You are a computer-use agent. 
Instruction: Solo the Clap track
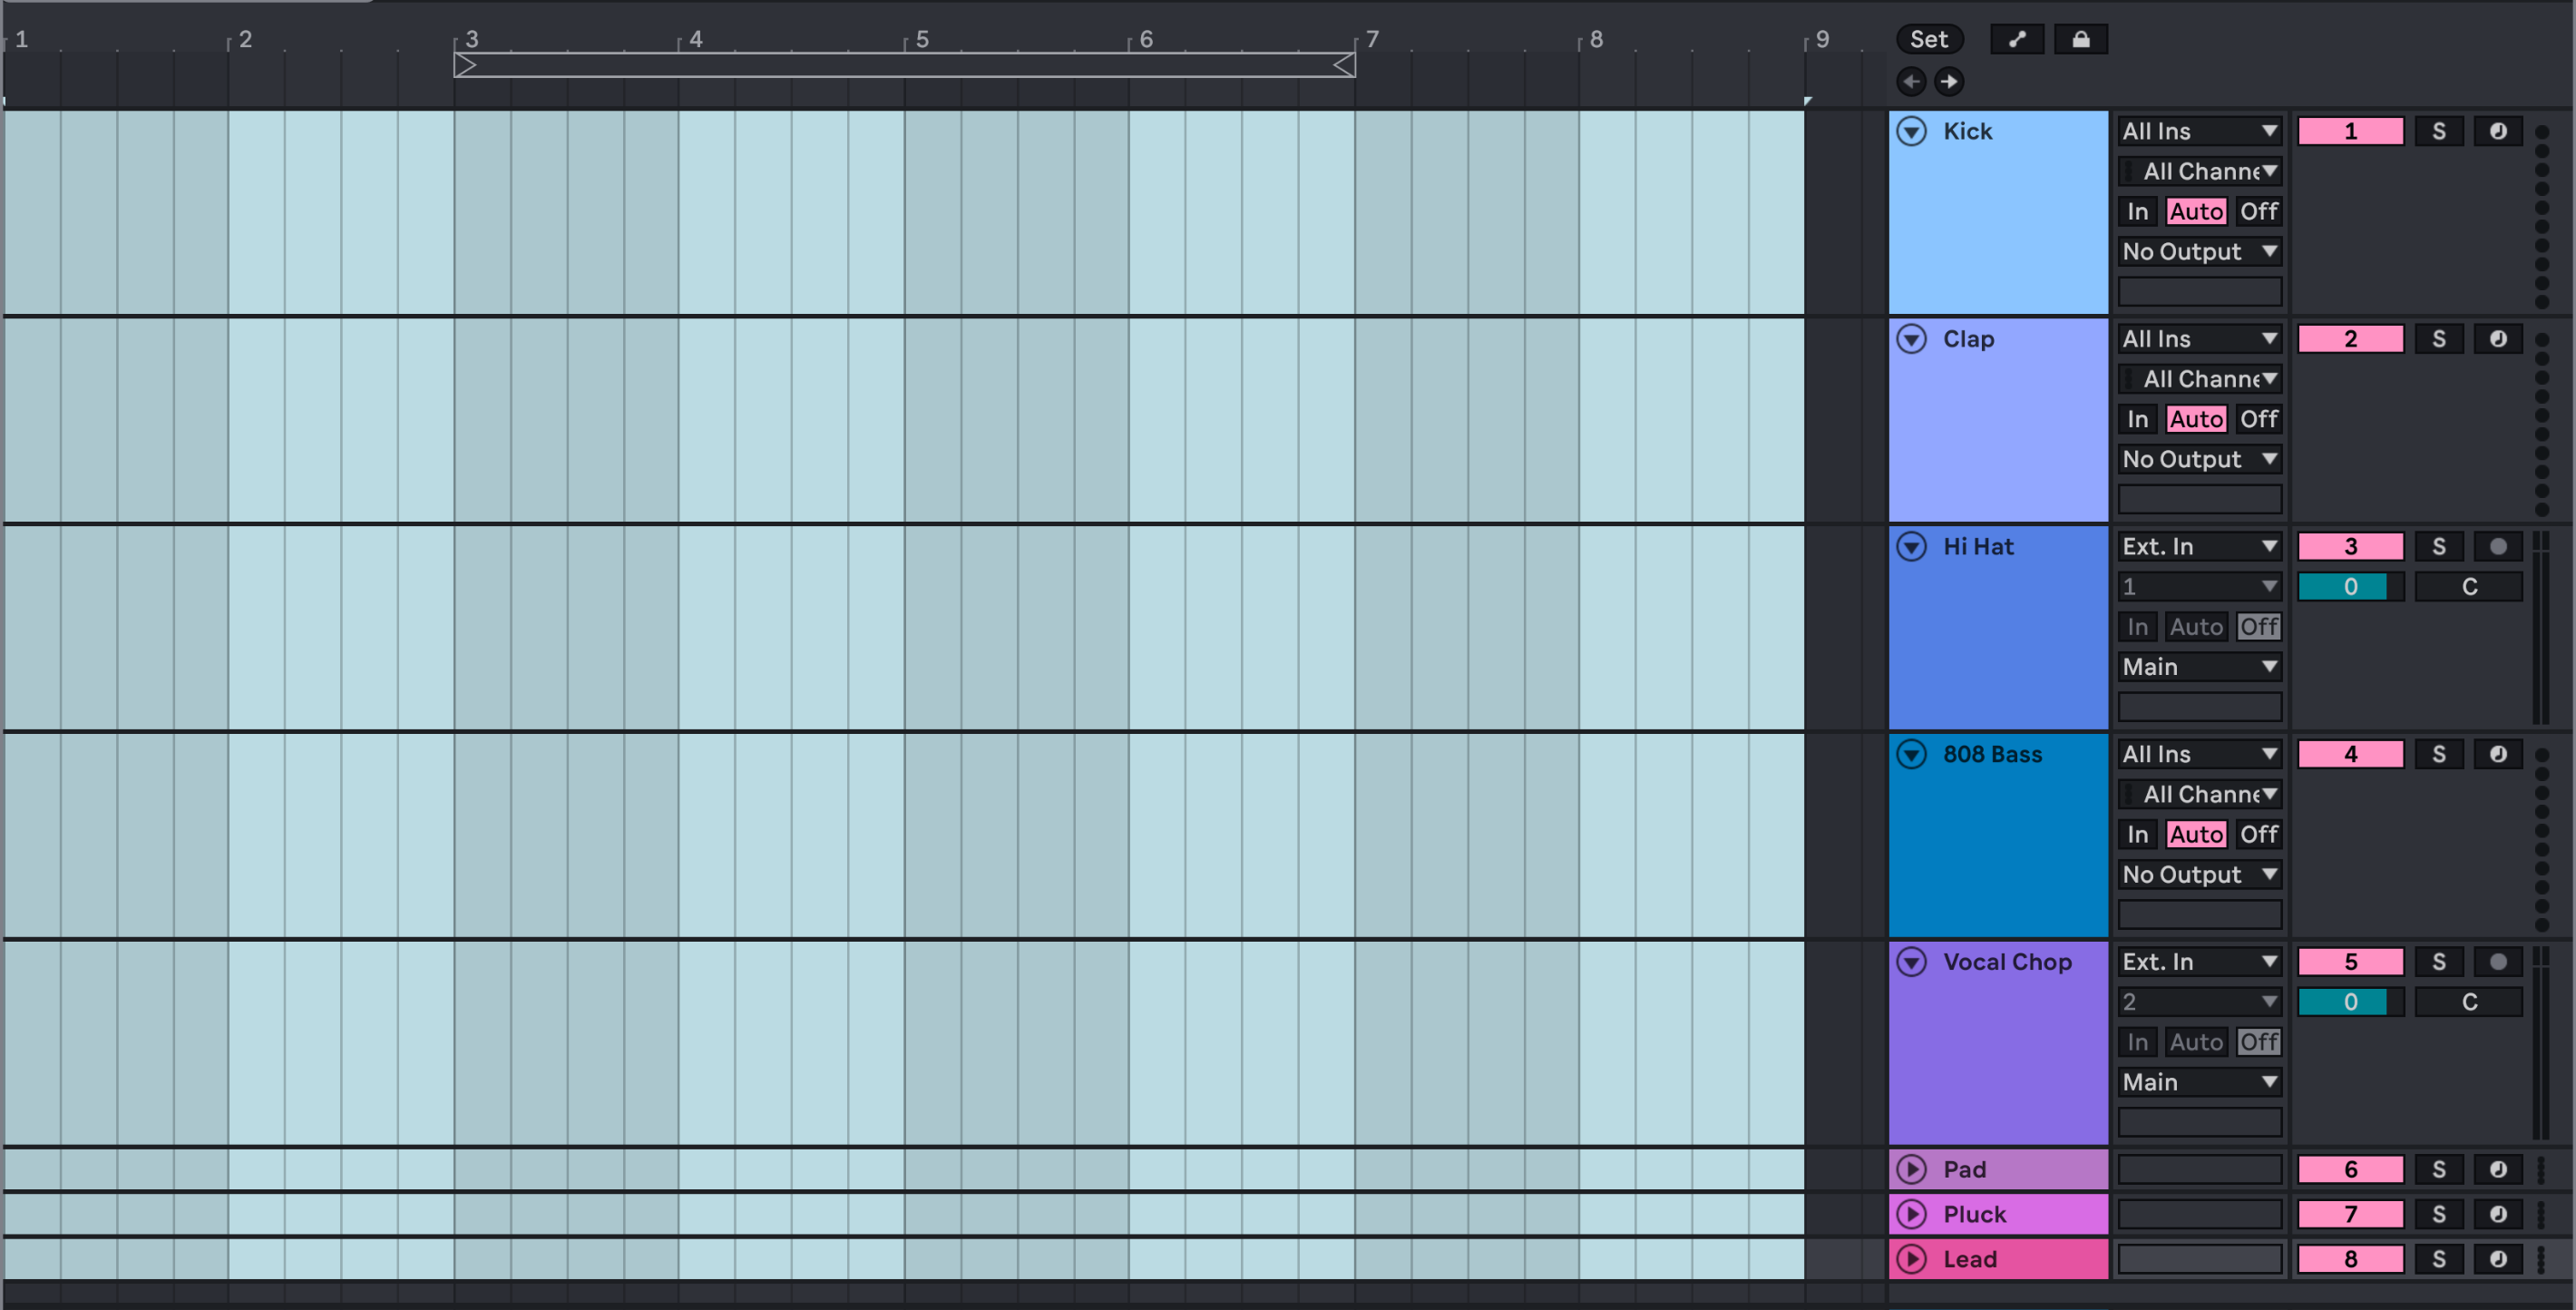click(2438, 339)
